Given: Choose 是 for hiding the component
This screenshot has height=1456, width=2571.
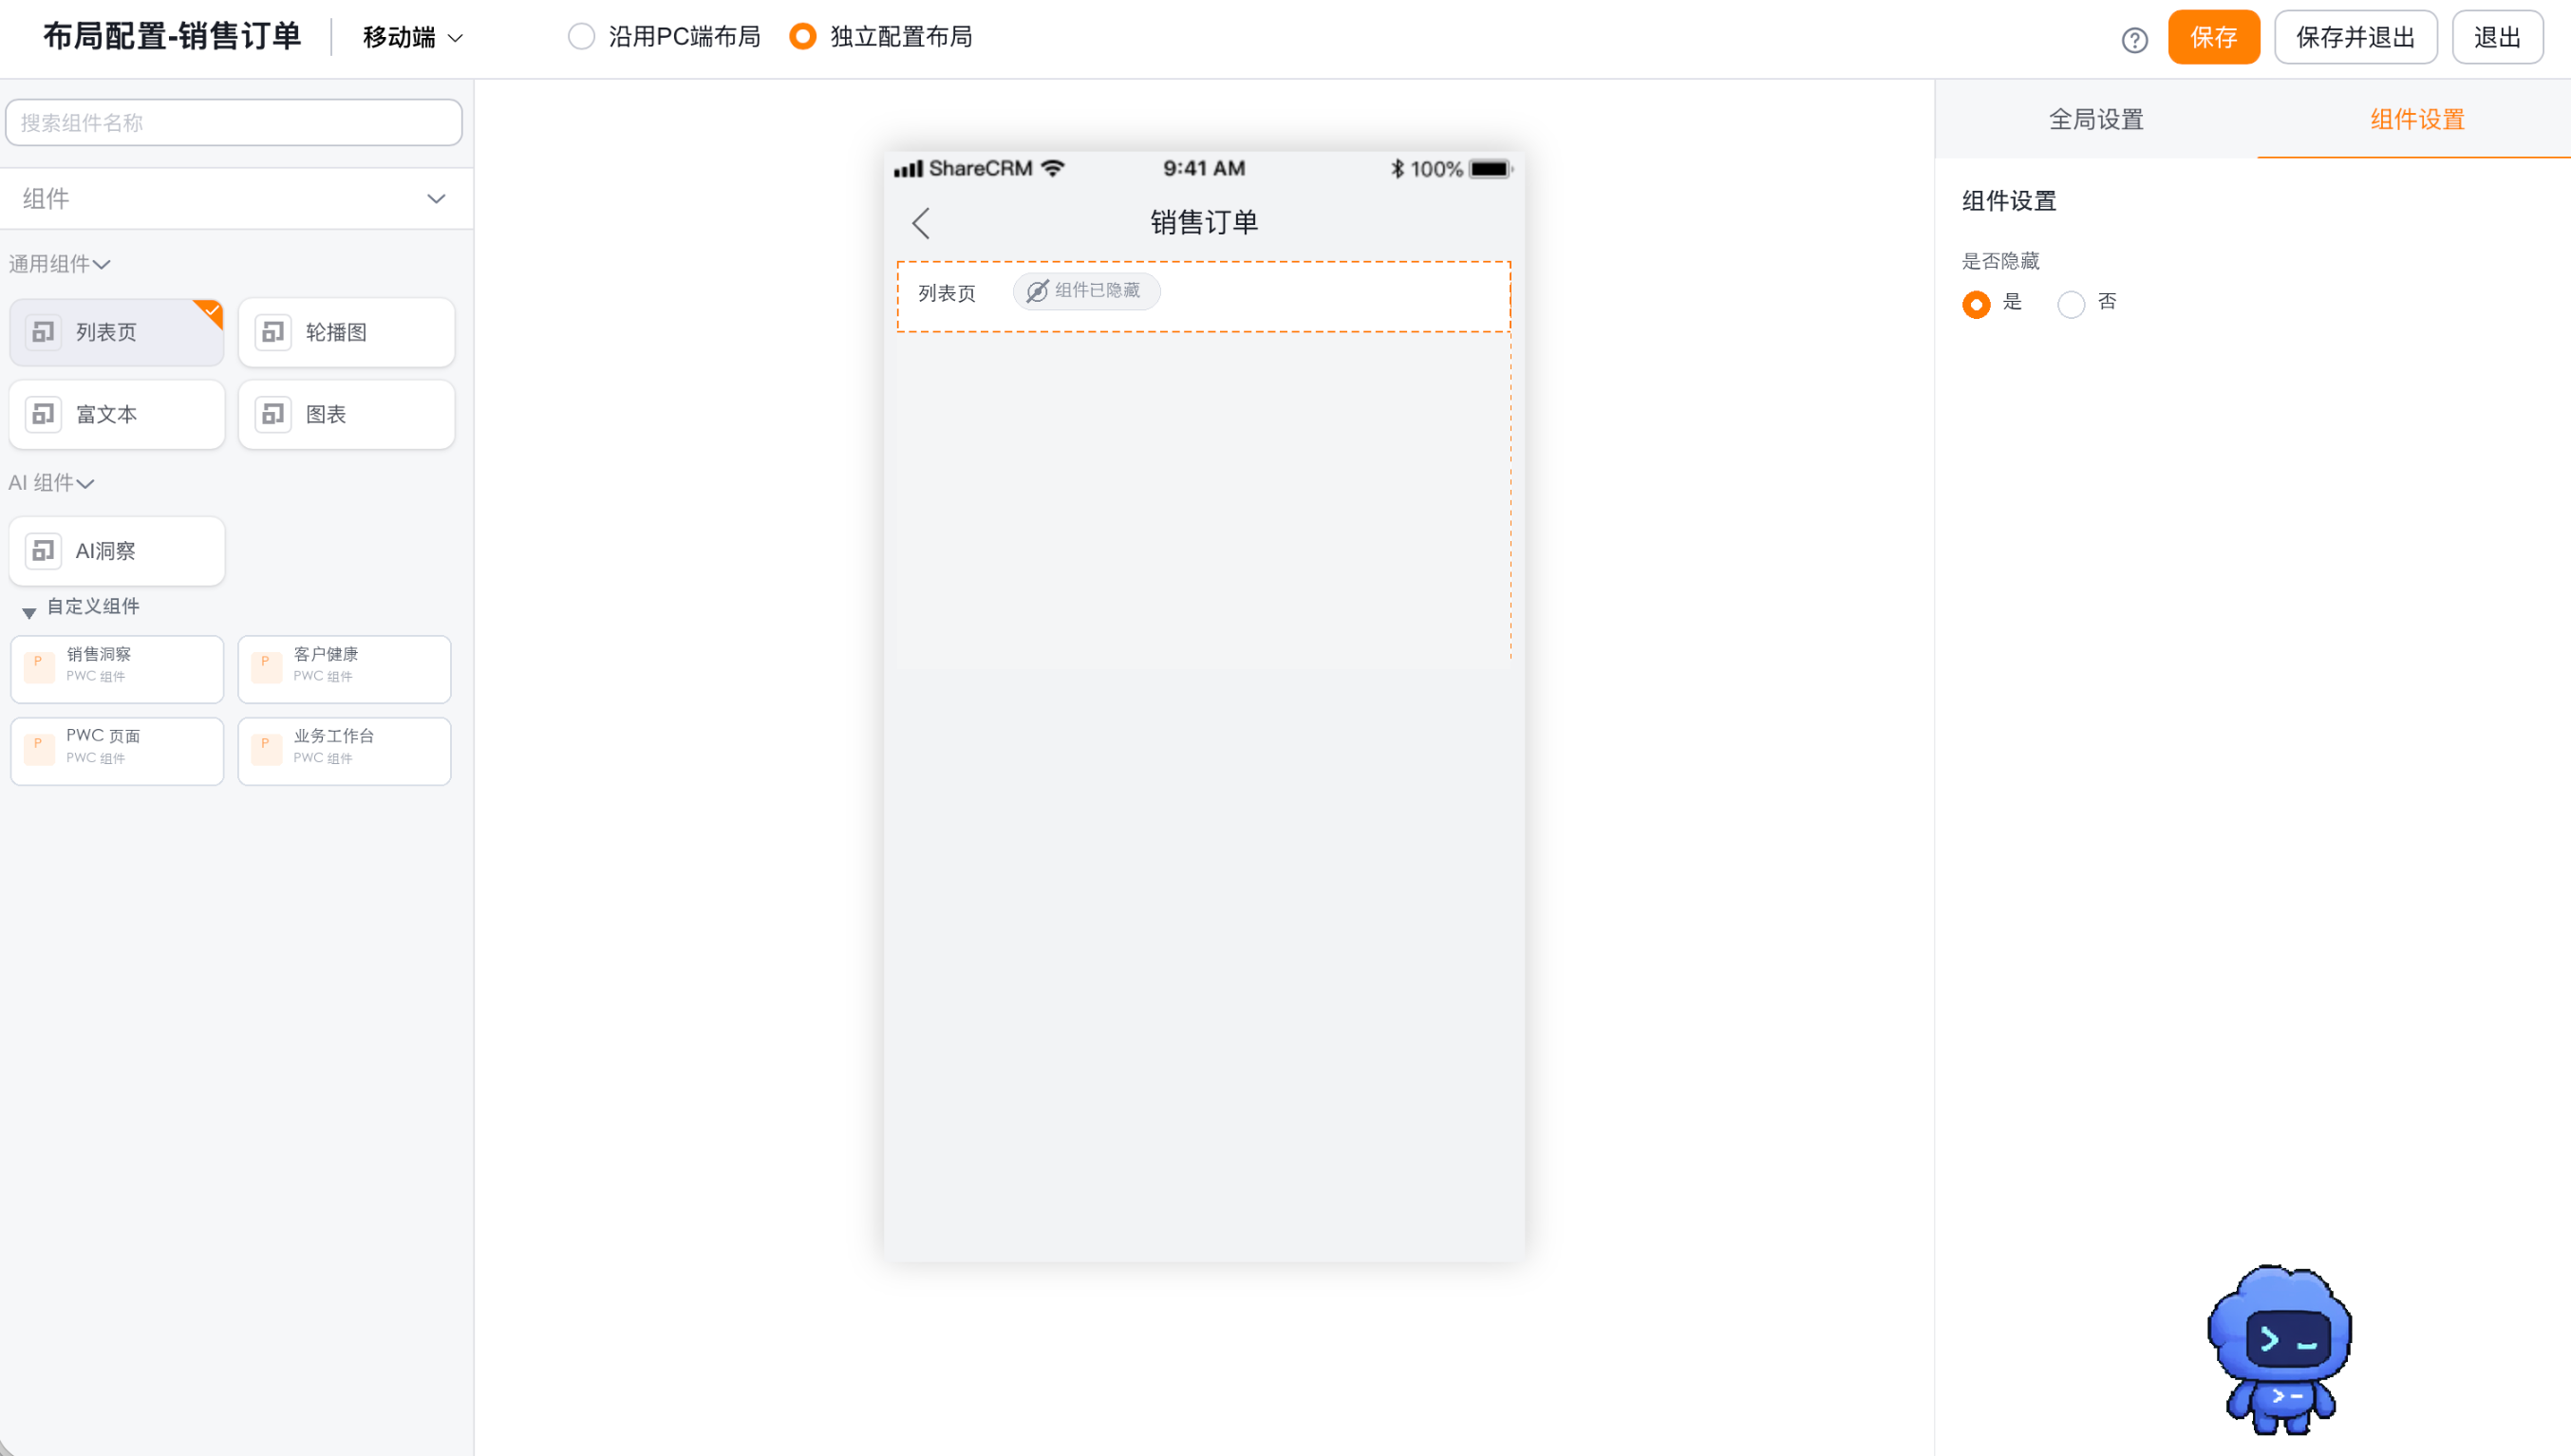Looking at the screenshot, I should coord(1991,303).
